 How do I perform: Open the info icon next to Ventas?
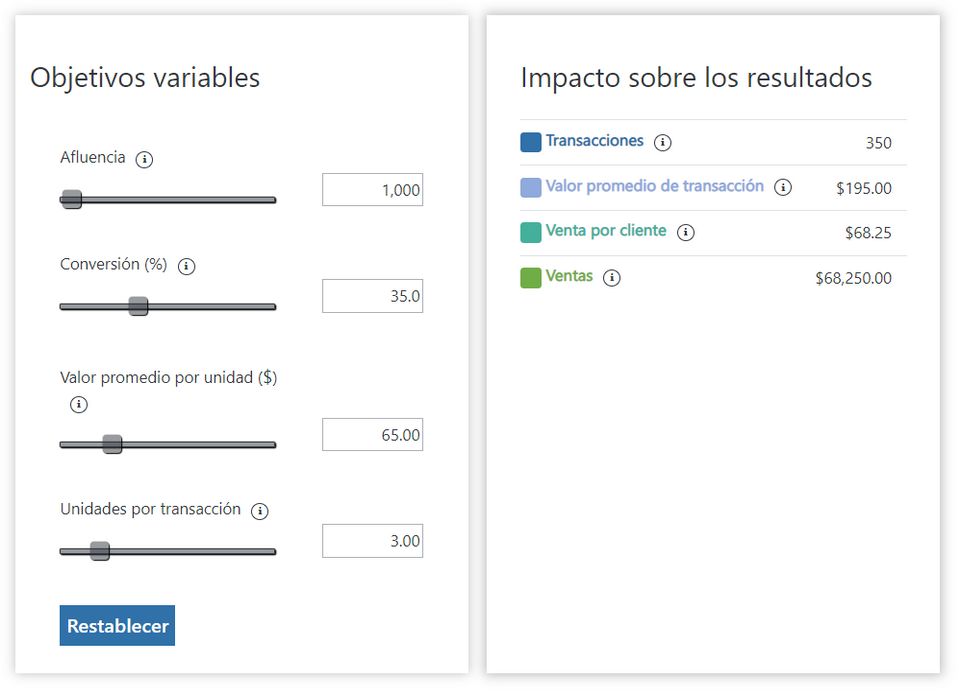[612, 277]
